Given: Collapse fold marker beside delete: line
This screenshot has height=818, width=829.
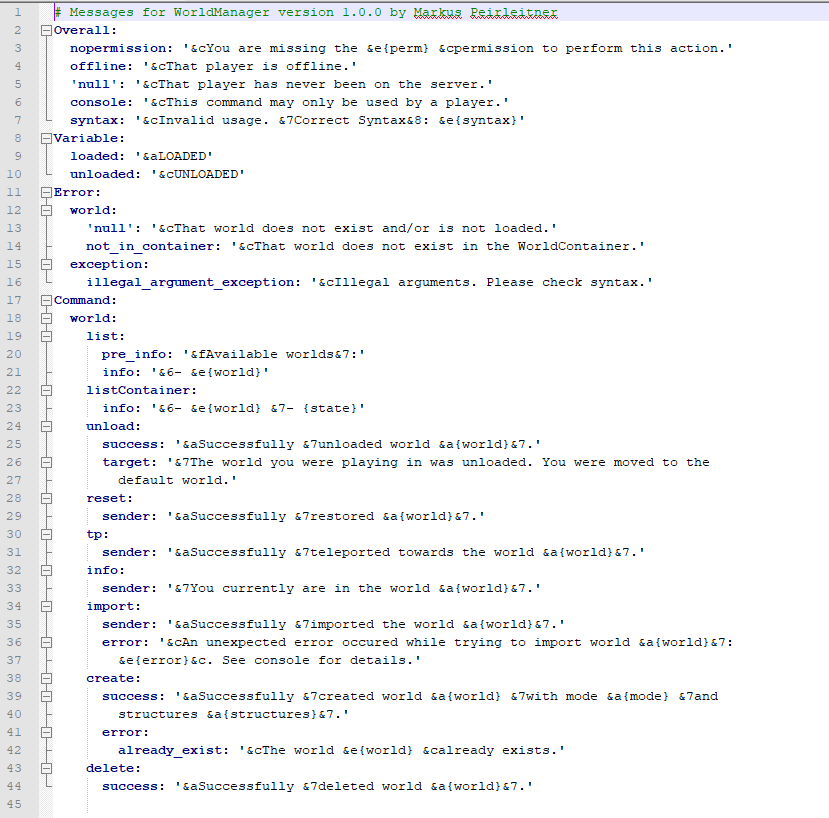Looking at the screenshot, I should tap(47, 767).
